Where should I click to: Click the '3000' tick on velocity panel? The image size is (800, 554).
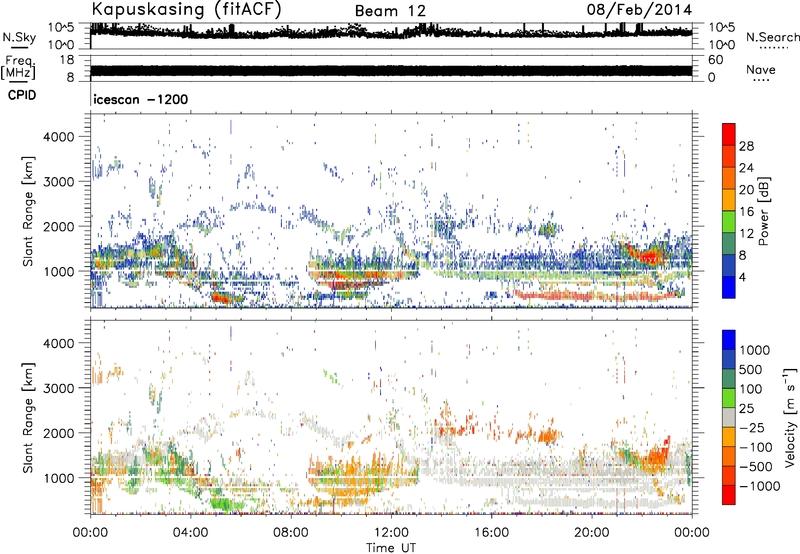click(x=58, y=388)
